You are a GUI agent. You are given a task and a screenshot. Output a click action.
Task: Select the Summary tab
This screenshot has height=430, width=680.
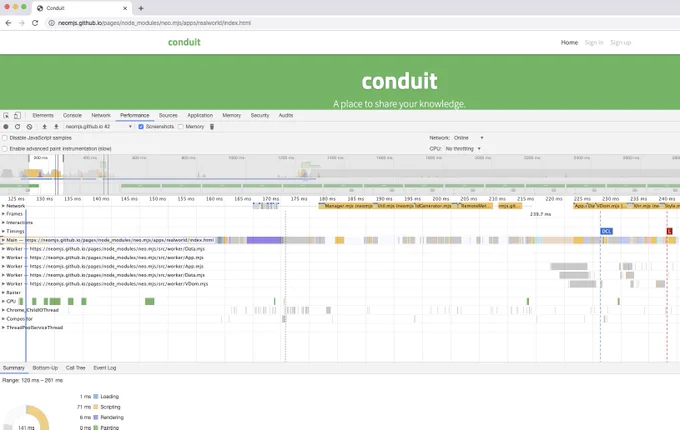(13, 368)
